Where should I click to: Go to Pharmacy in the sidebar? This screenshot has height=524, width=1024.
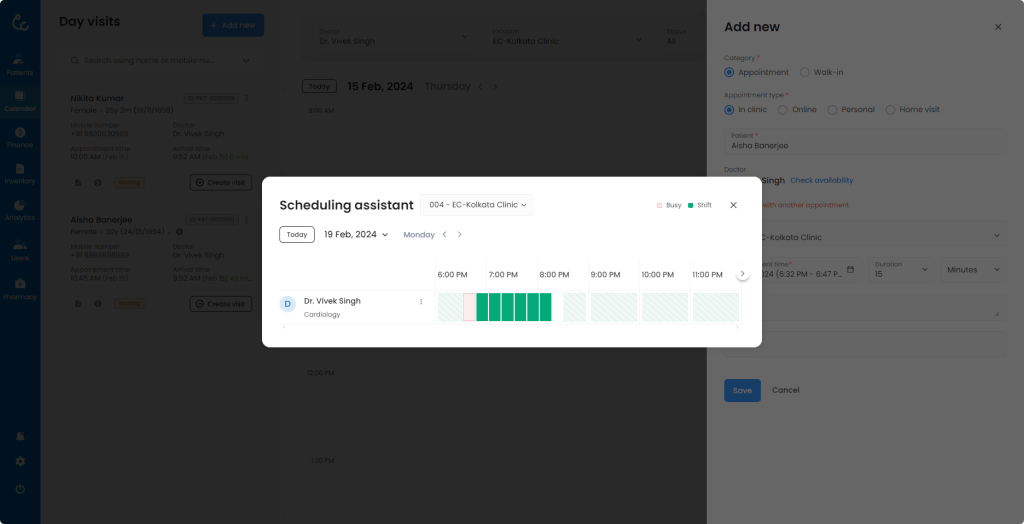tap(20, 288)
